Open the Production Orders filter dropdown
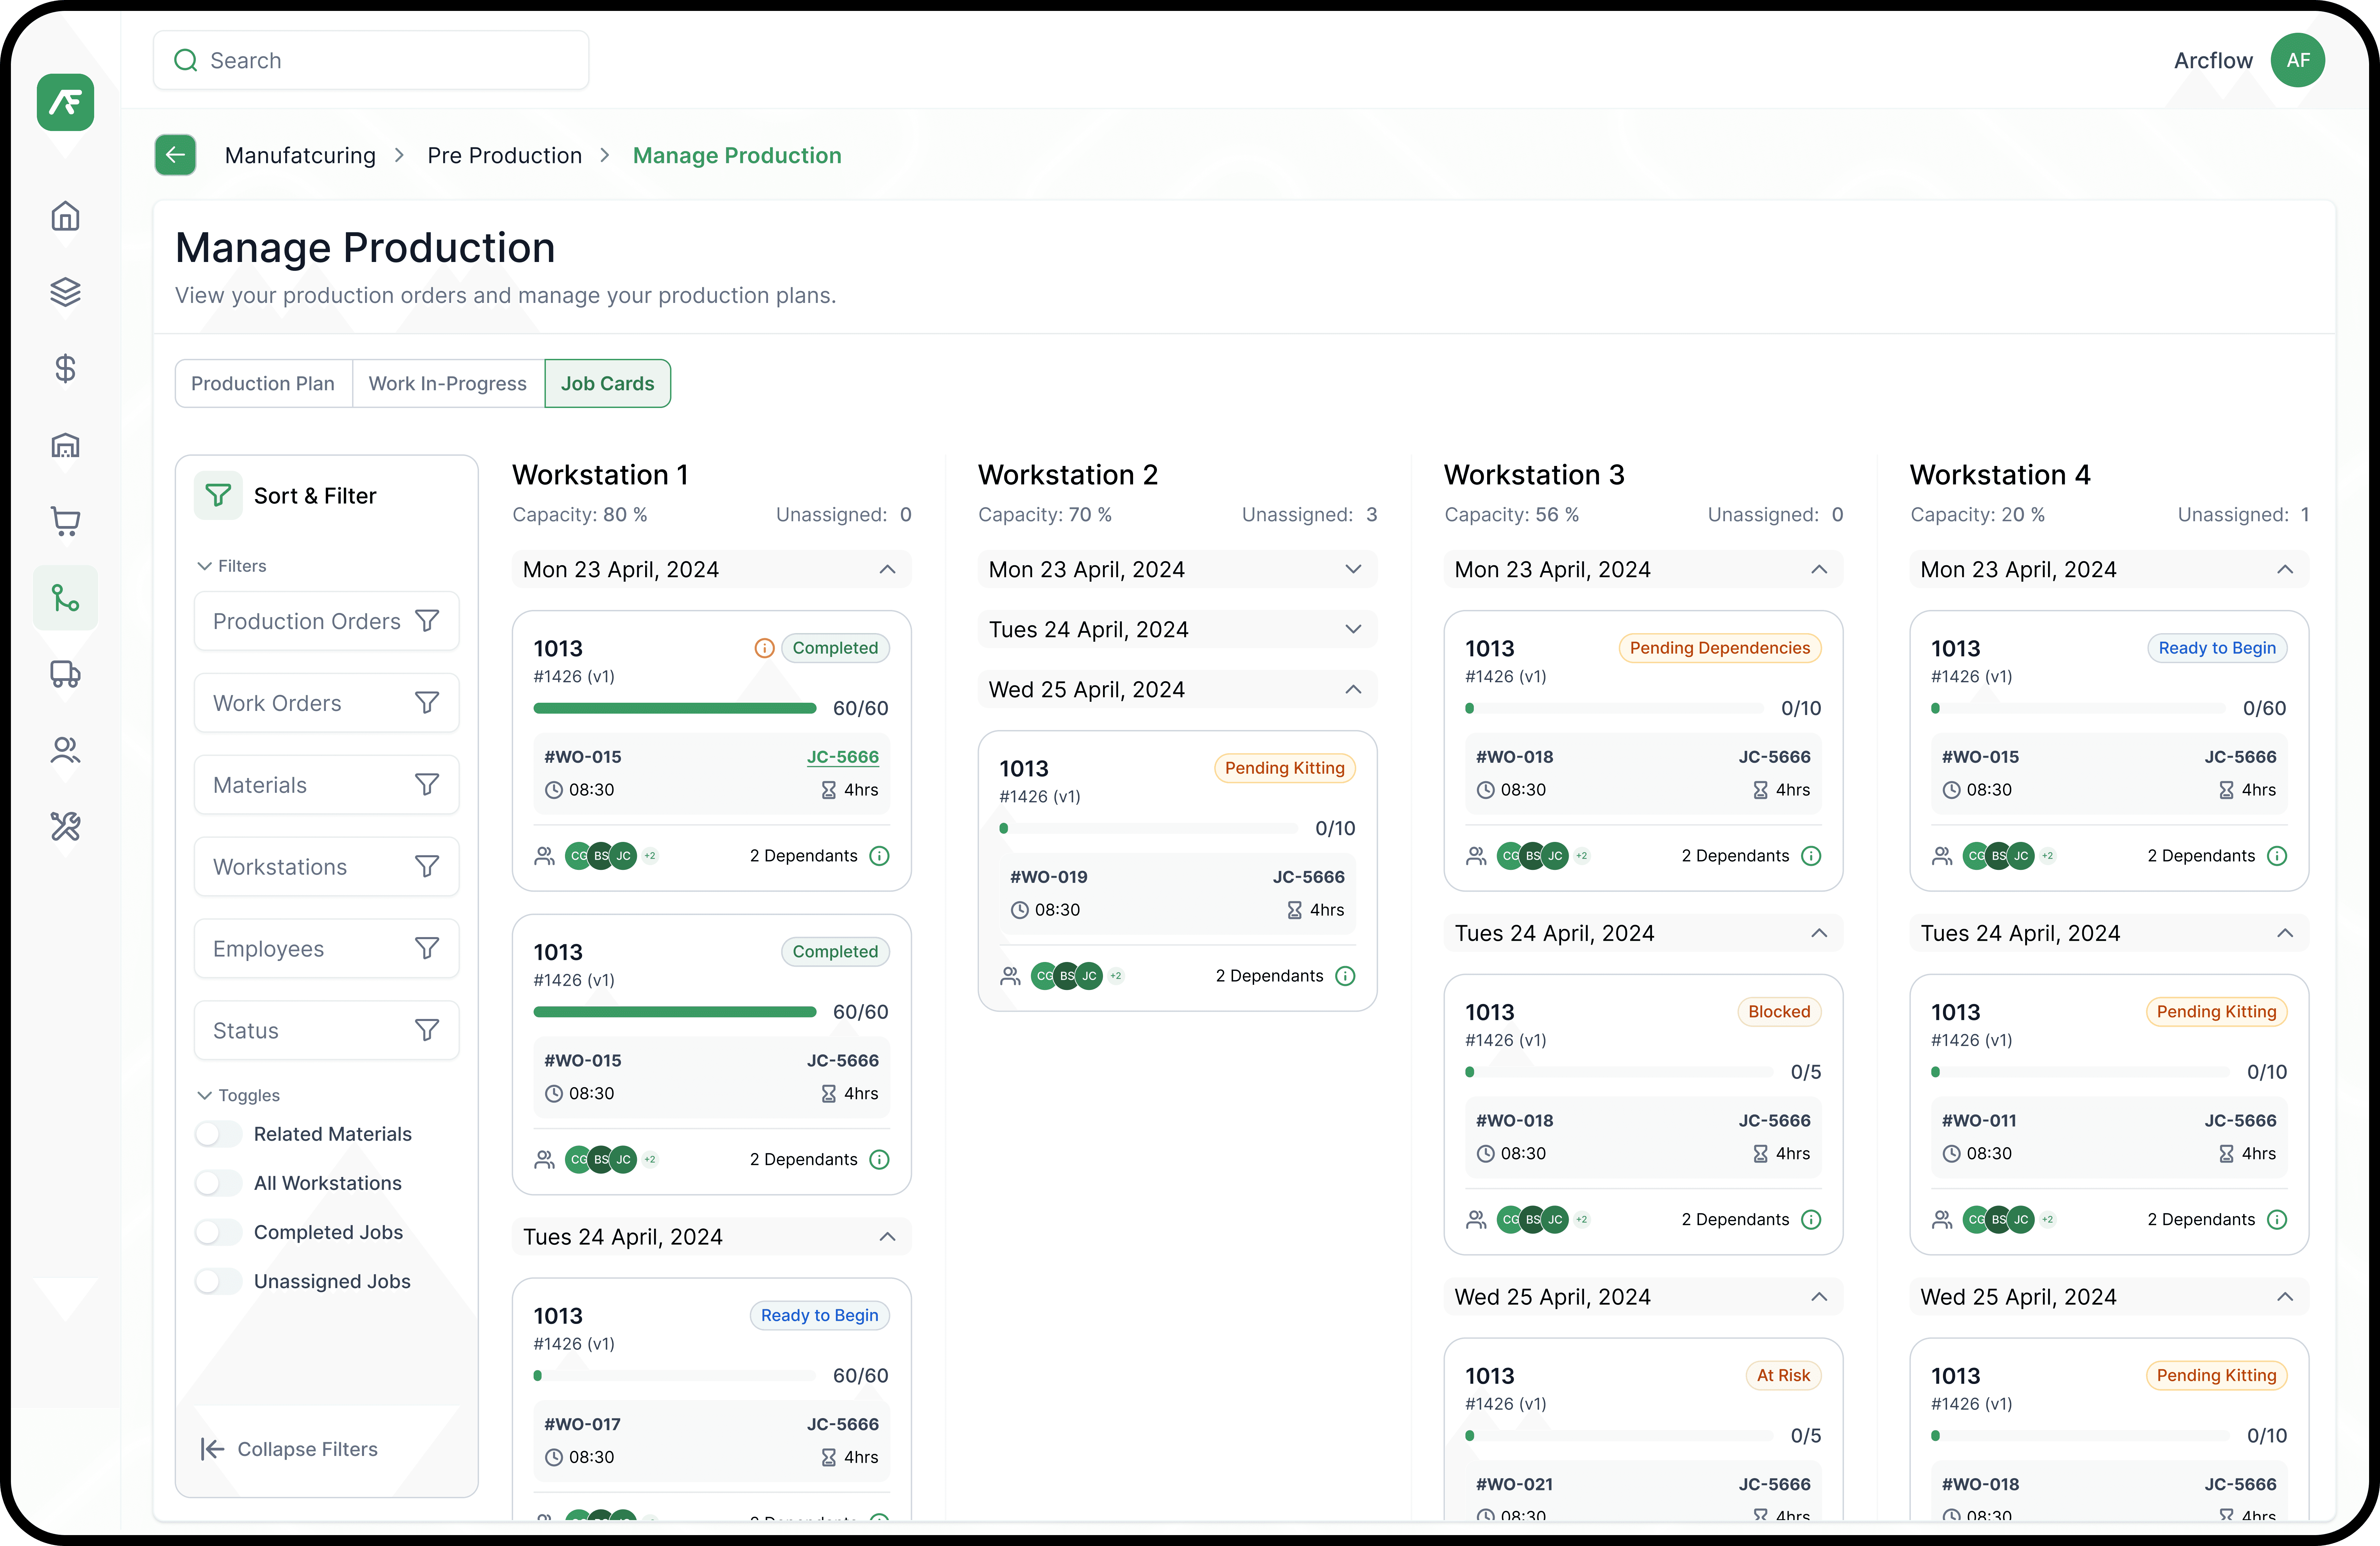 pos(326,621)
